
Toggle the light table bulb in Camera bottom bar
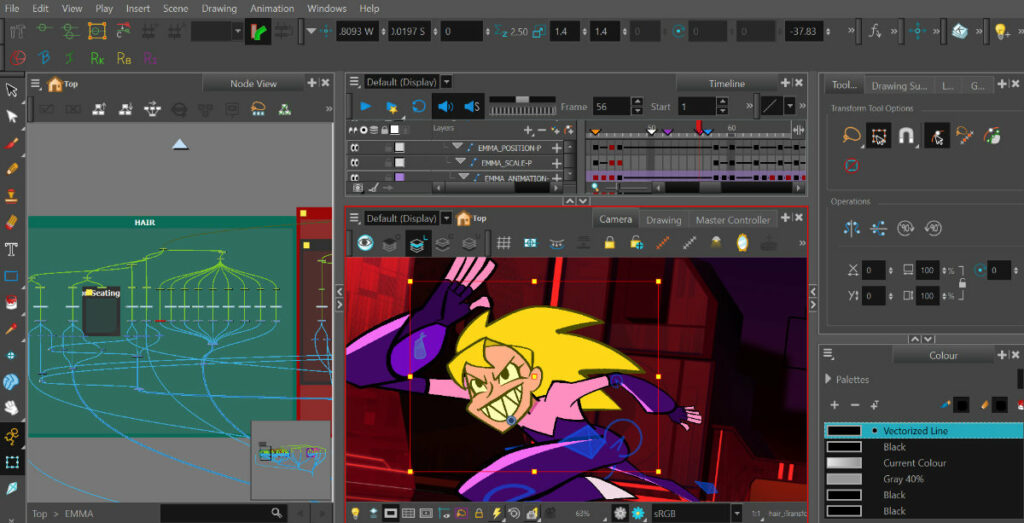pyautogui.click(x=355, y=513)
